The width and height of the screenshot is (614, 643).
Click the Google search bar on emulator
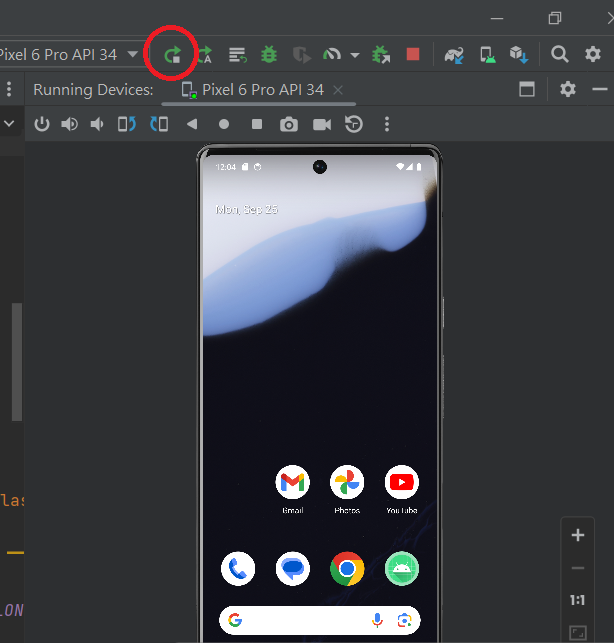(320, 620)
